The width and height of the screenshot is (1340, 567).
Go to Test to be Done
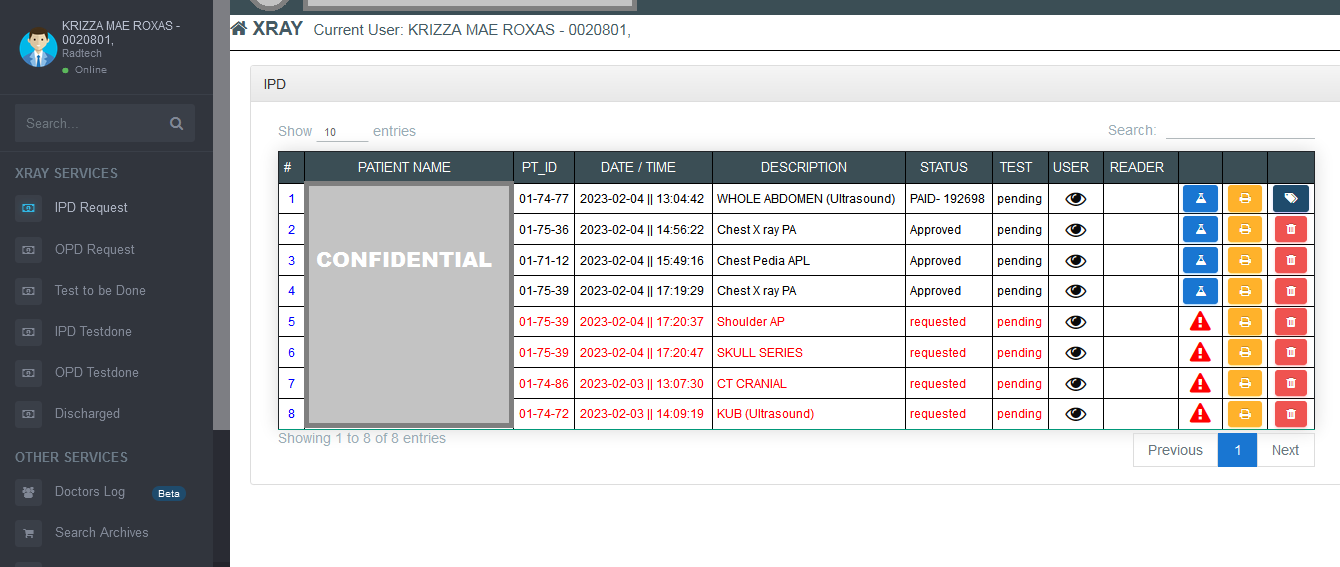point(100,290)
